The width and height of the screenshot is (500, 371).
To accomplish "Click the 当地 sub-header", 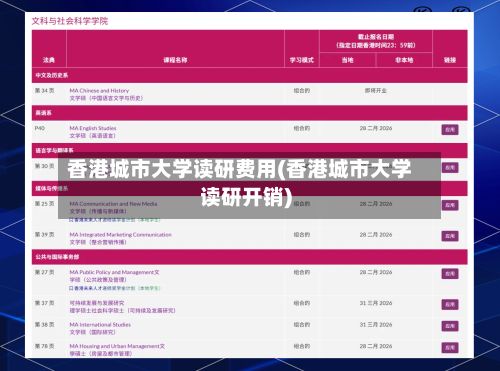I will [x=347, y=60].
